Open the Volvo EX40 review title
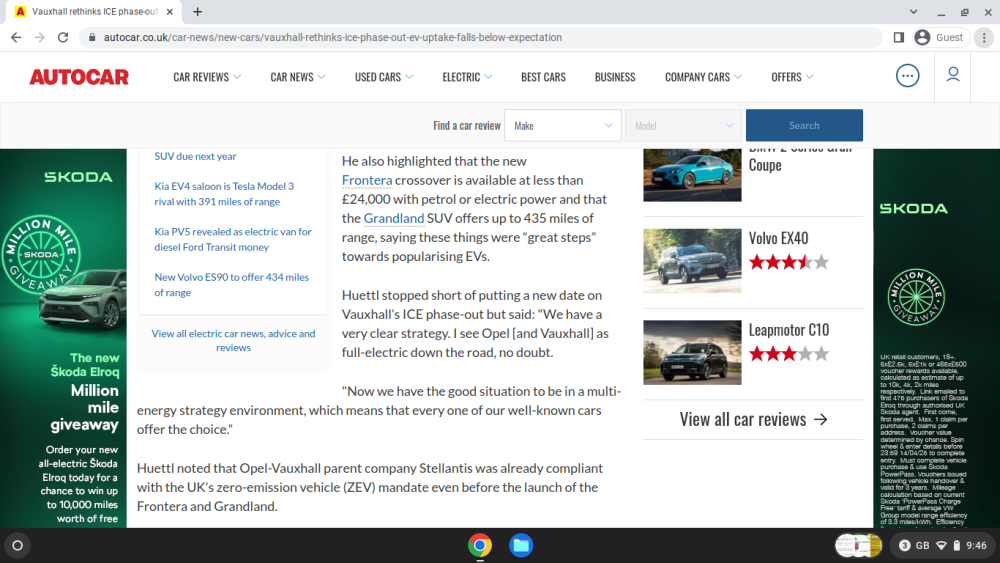1000x563 pixels. tap(778, 238)
